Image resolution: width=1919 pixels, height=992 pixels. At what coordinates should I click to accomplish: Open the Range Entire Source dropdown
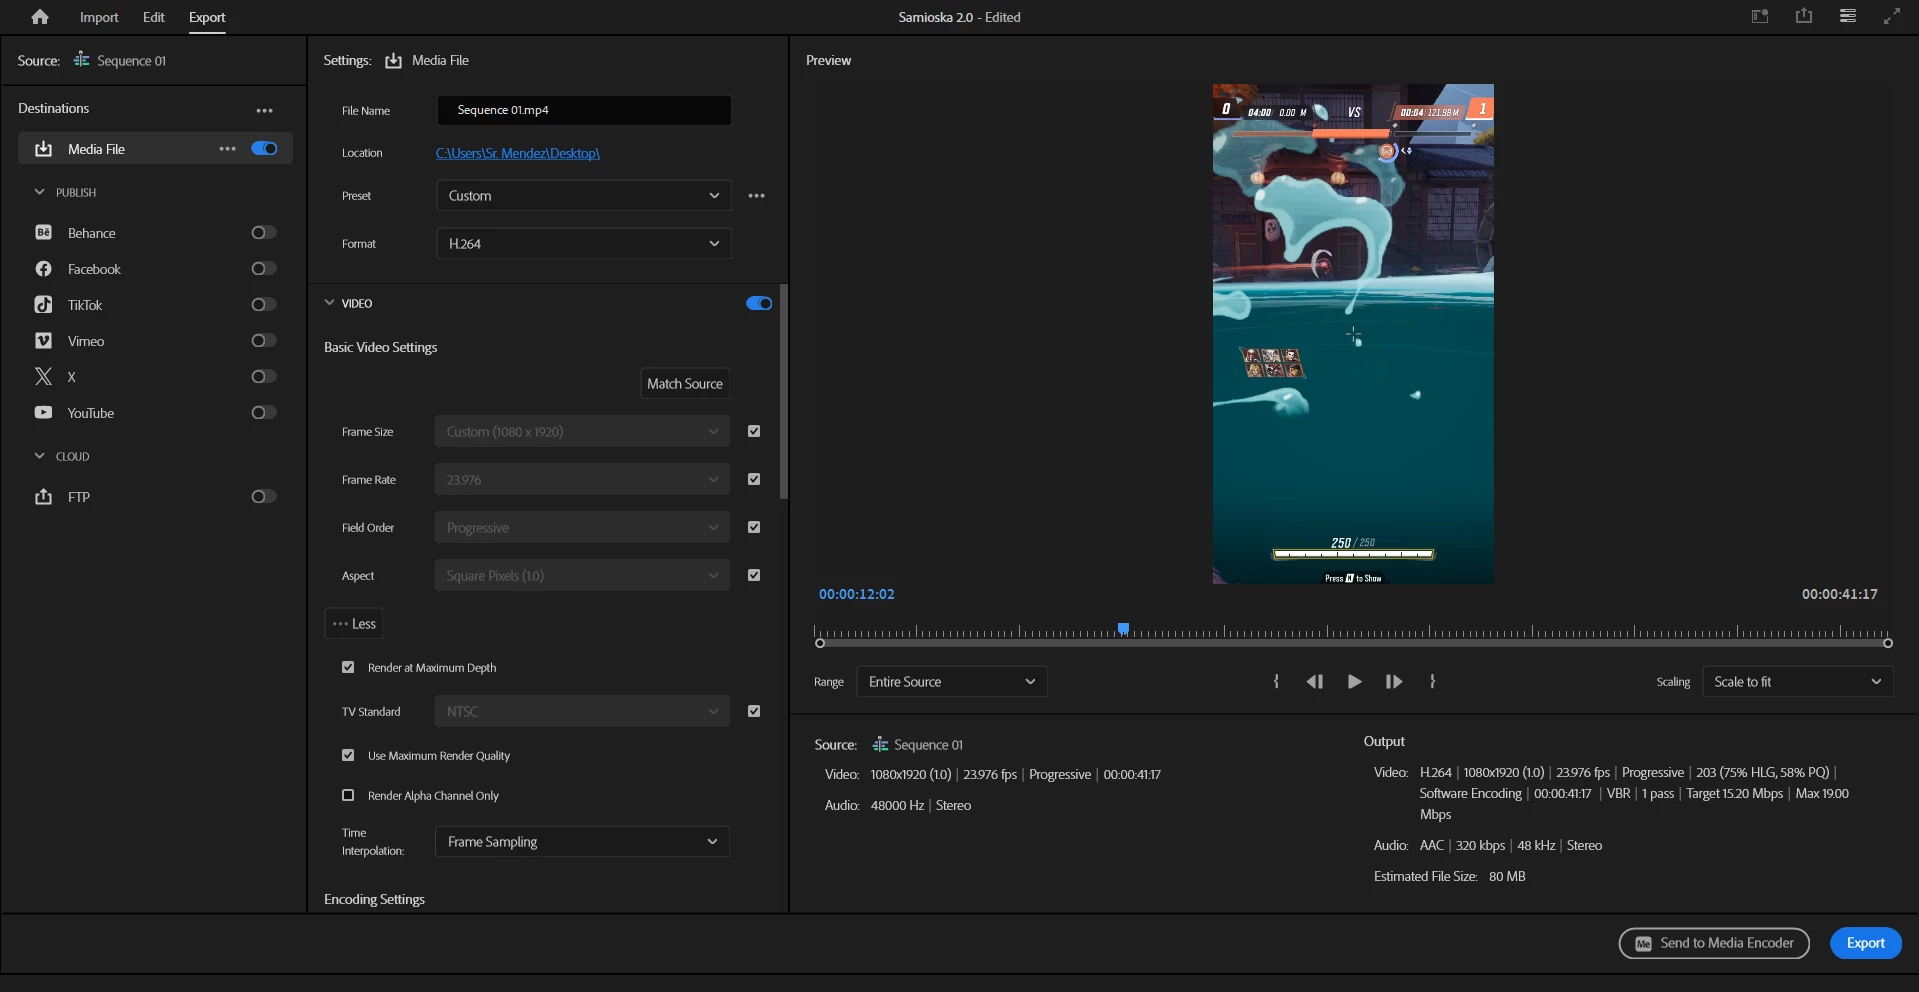(952, 682)
